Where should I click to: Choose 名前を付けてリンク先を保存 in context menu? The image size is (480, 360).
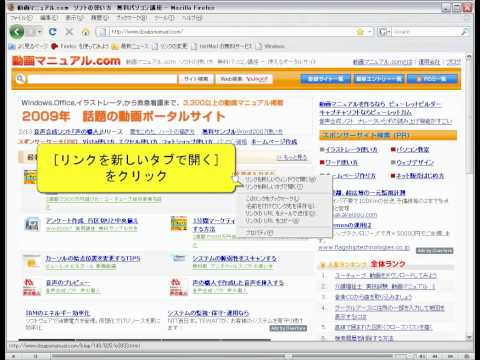point(280,206)
